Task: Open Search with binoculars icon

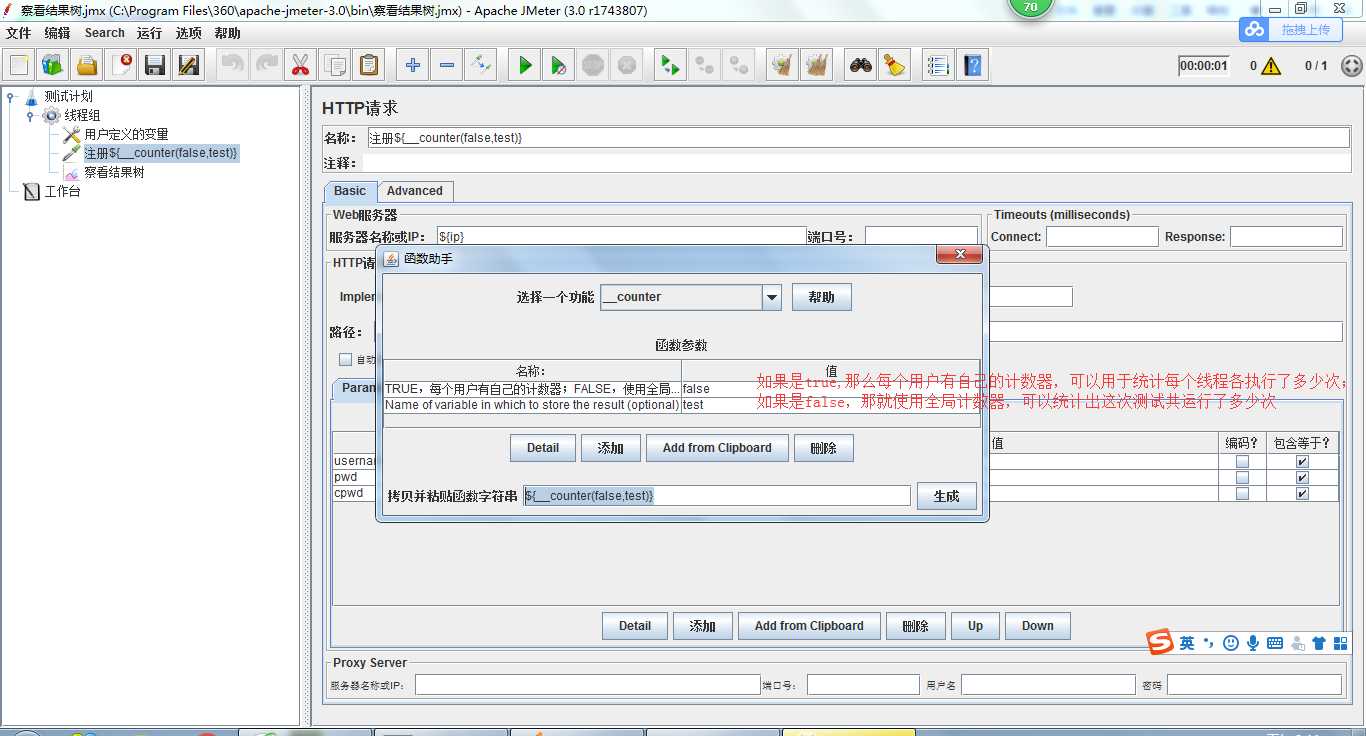Action: point(860,66)
